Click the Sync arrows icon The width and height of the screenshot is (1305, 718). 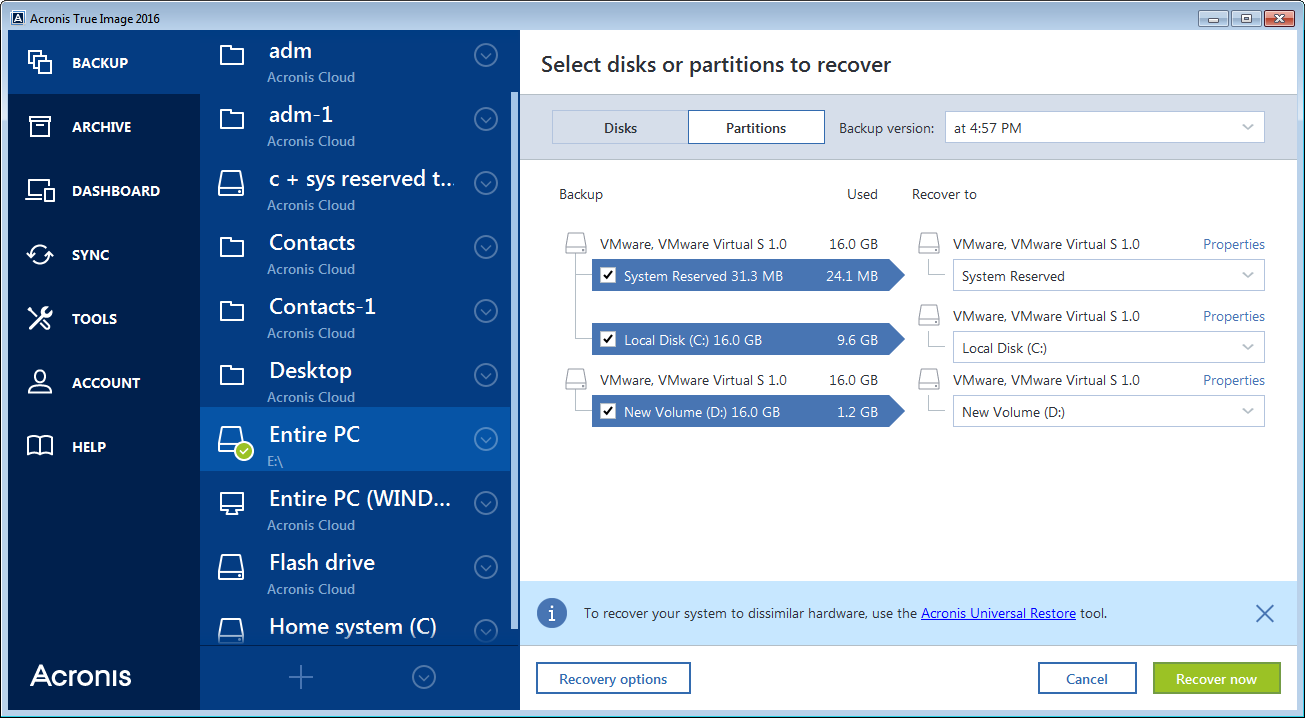[40, 255]
